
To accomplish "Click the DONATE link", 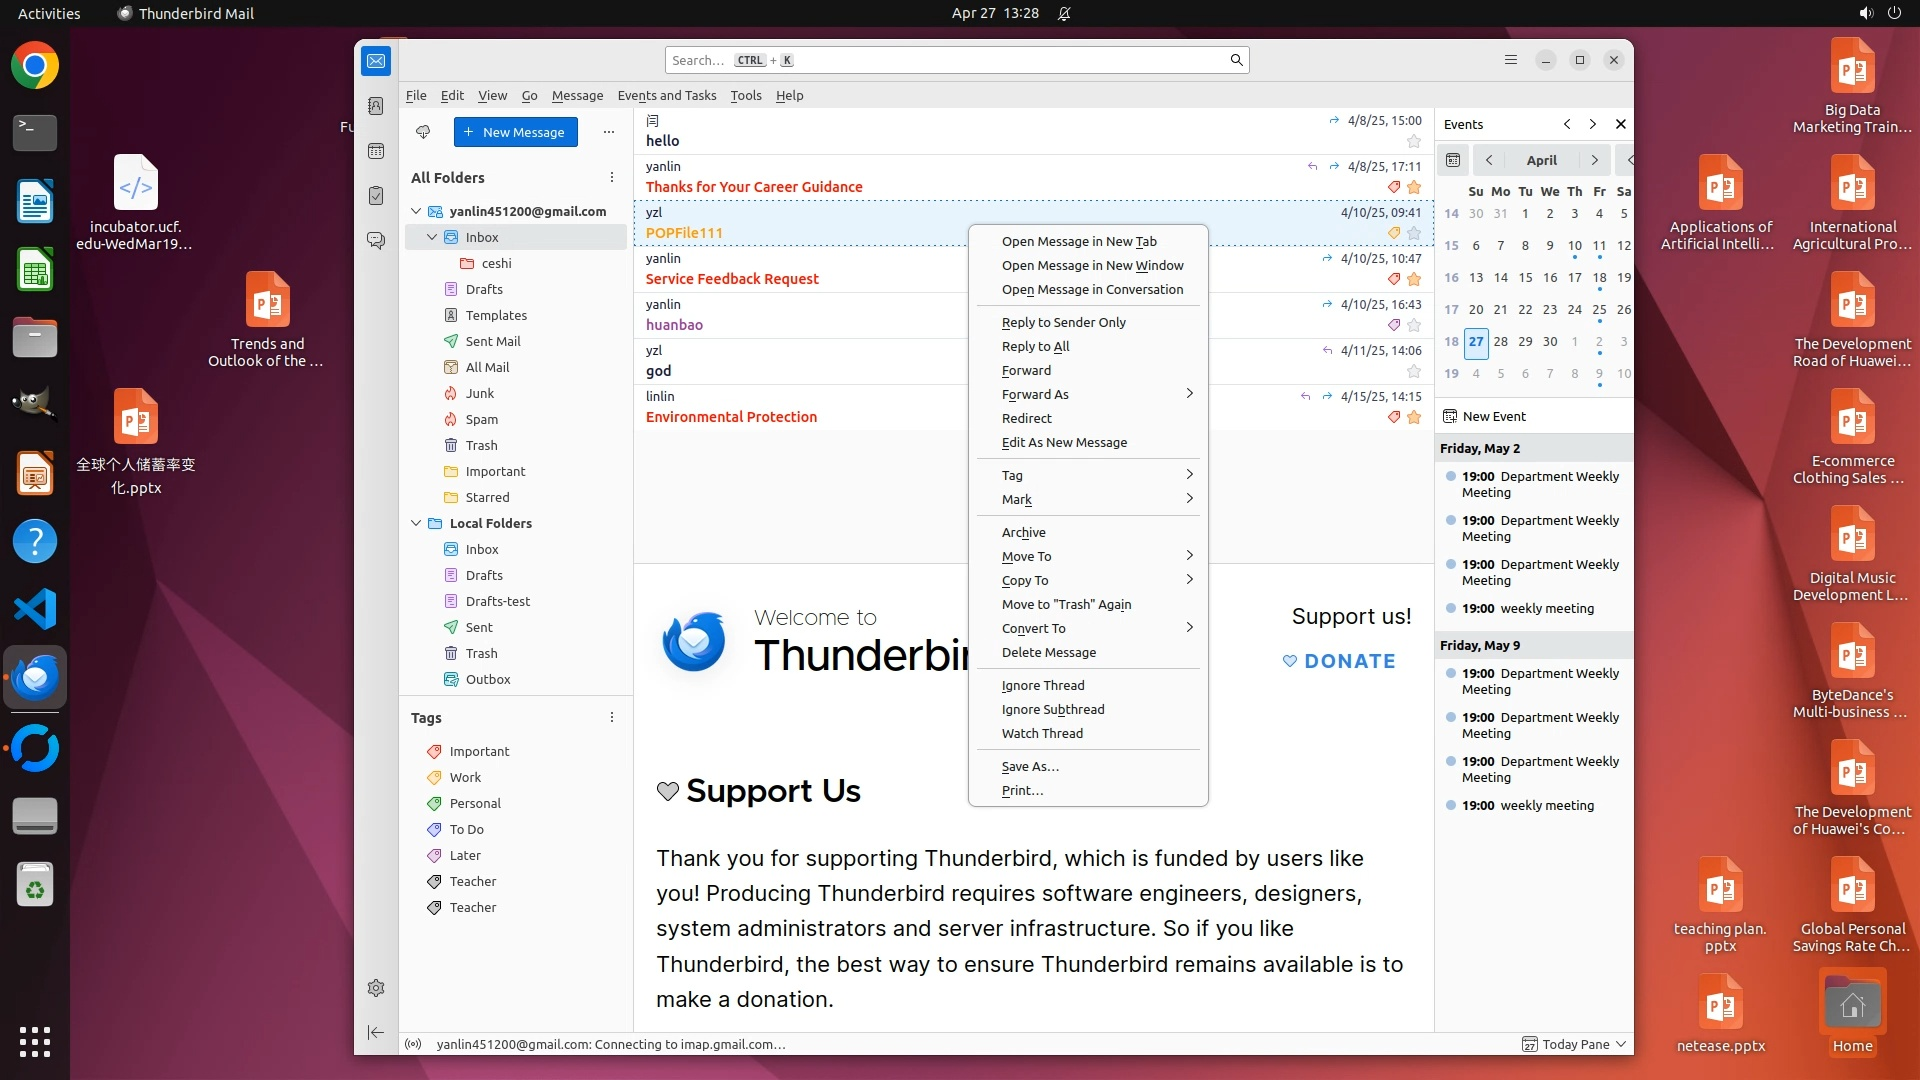I will tap(1339, 661).
